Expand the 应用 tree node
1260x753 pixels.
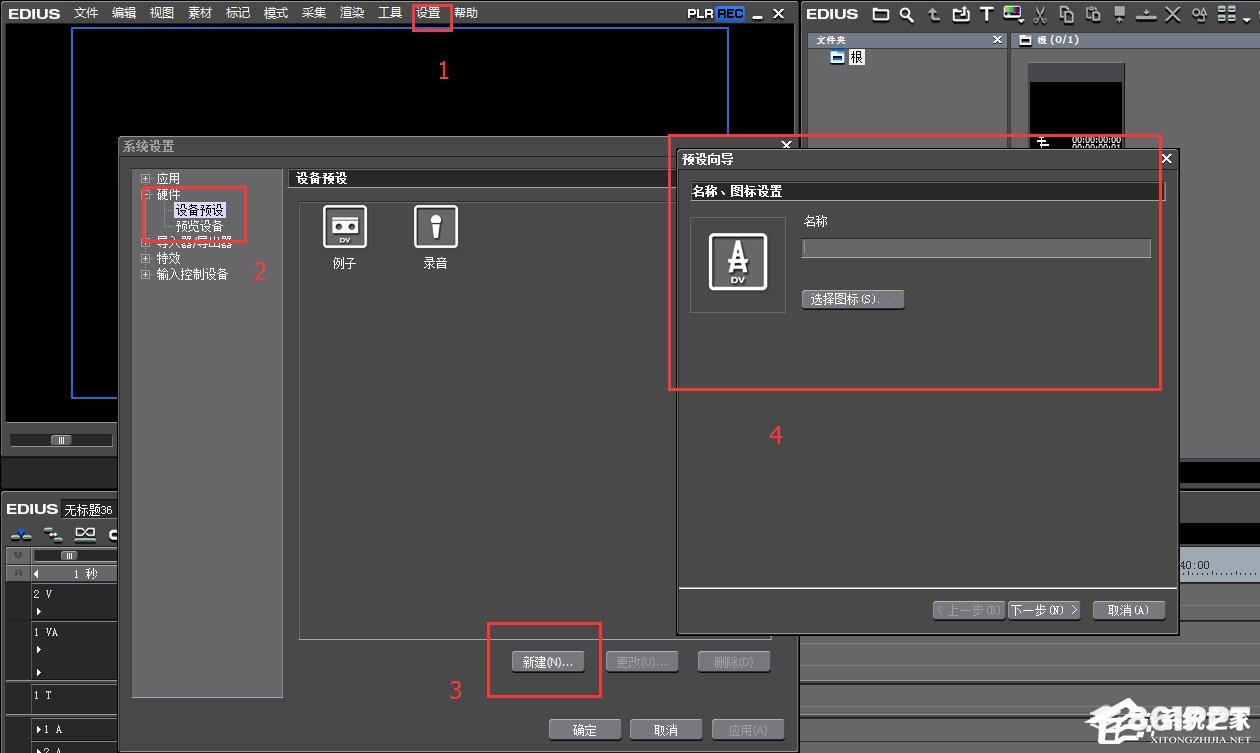146,179
